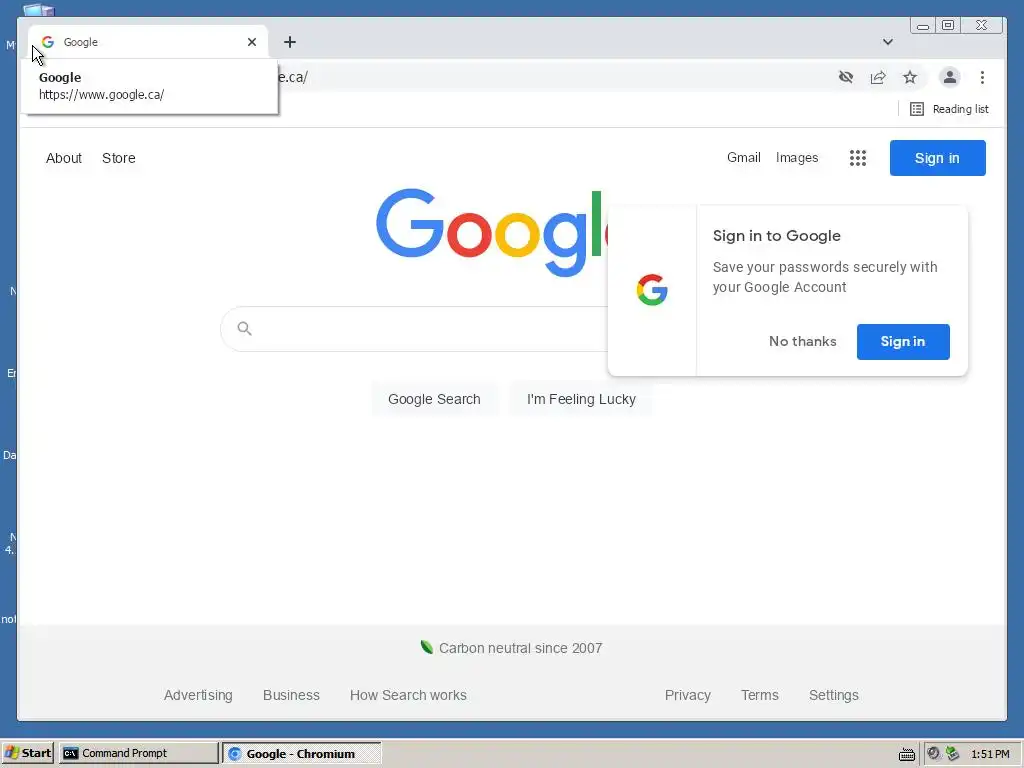Open the profile avatar menu
Image resolution: width=1024 pixels, height=768 pixels.
click(950, 77)
